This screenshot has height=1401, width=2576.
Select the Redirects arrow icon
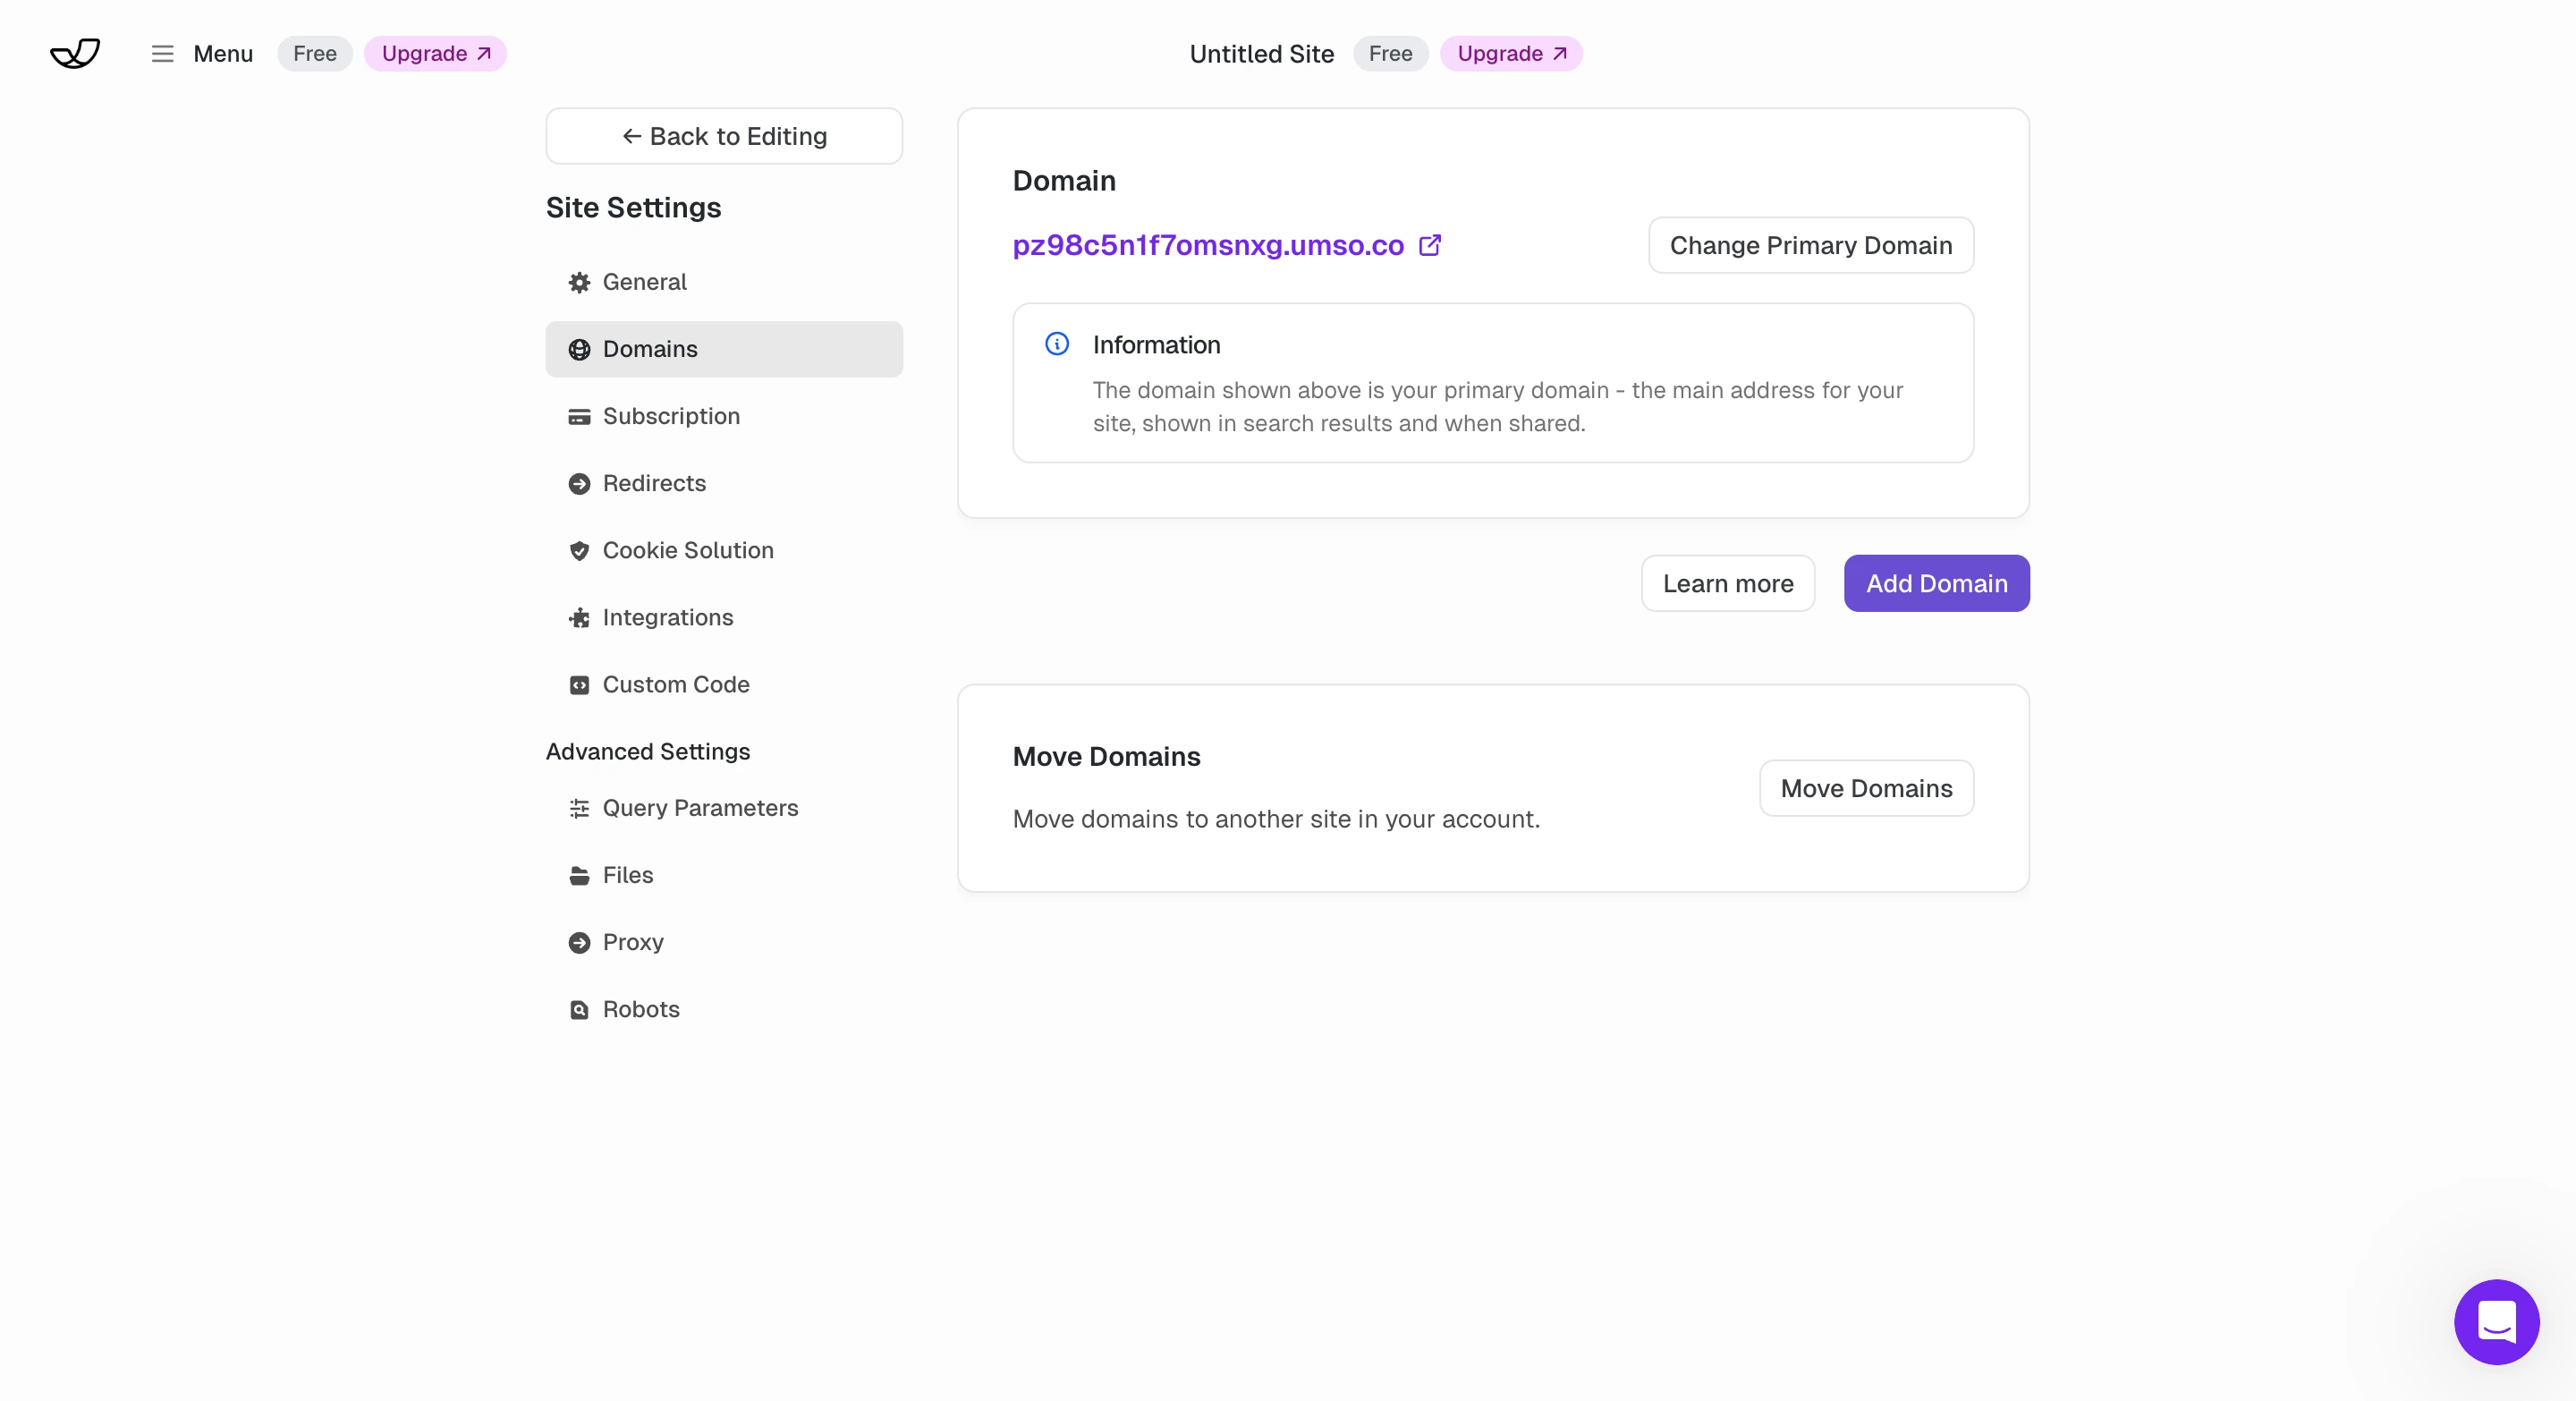(580, 484)
